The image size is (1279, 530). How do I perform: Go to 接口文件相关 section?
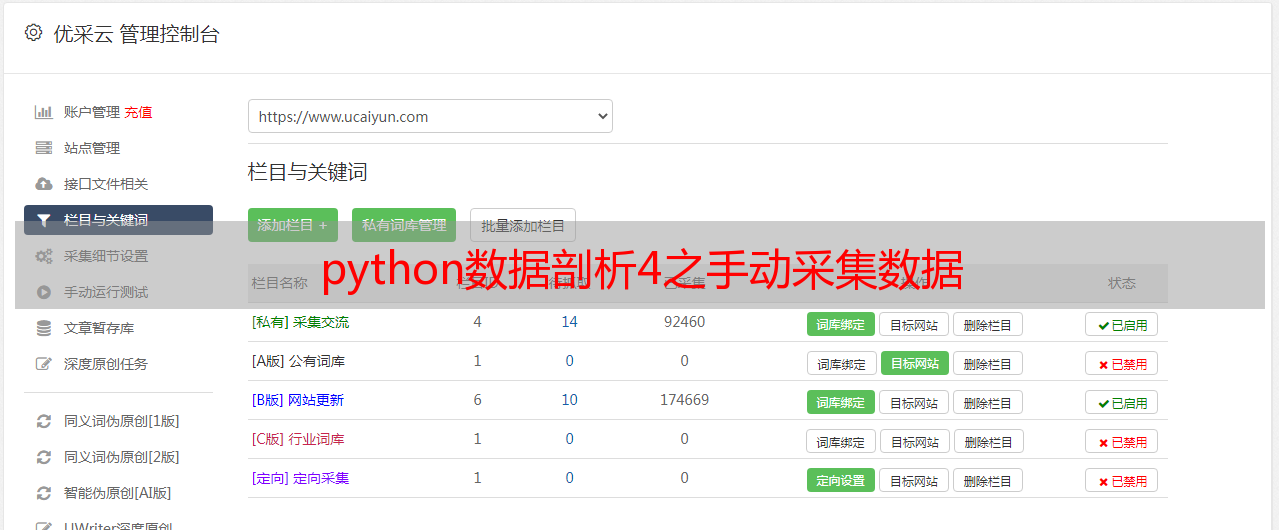click(x=106, y=184)
